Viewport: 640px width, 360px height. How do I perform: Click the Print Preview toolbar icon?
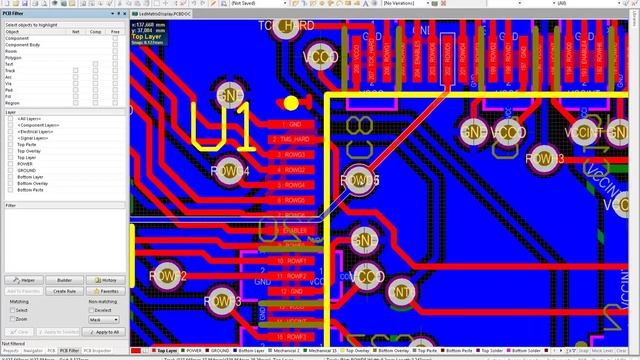click(44, 3)
